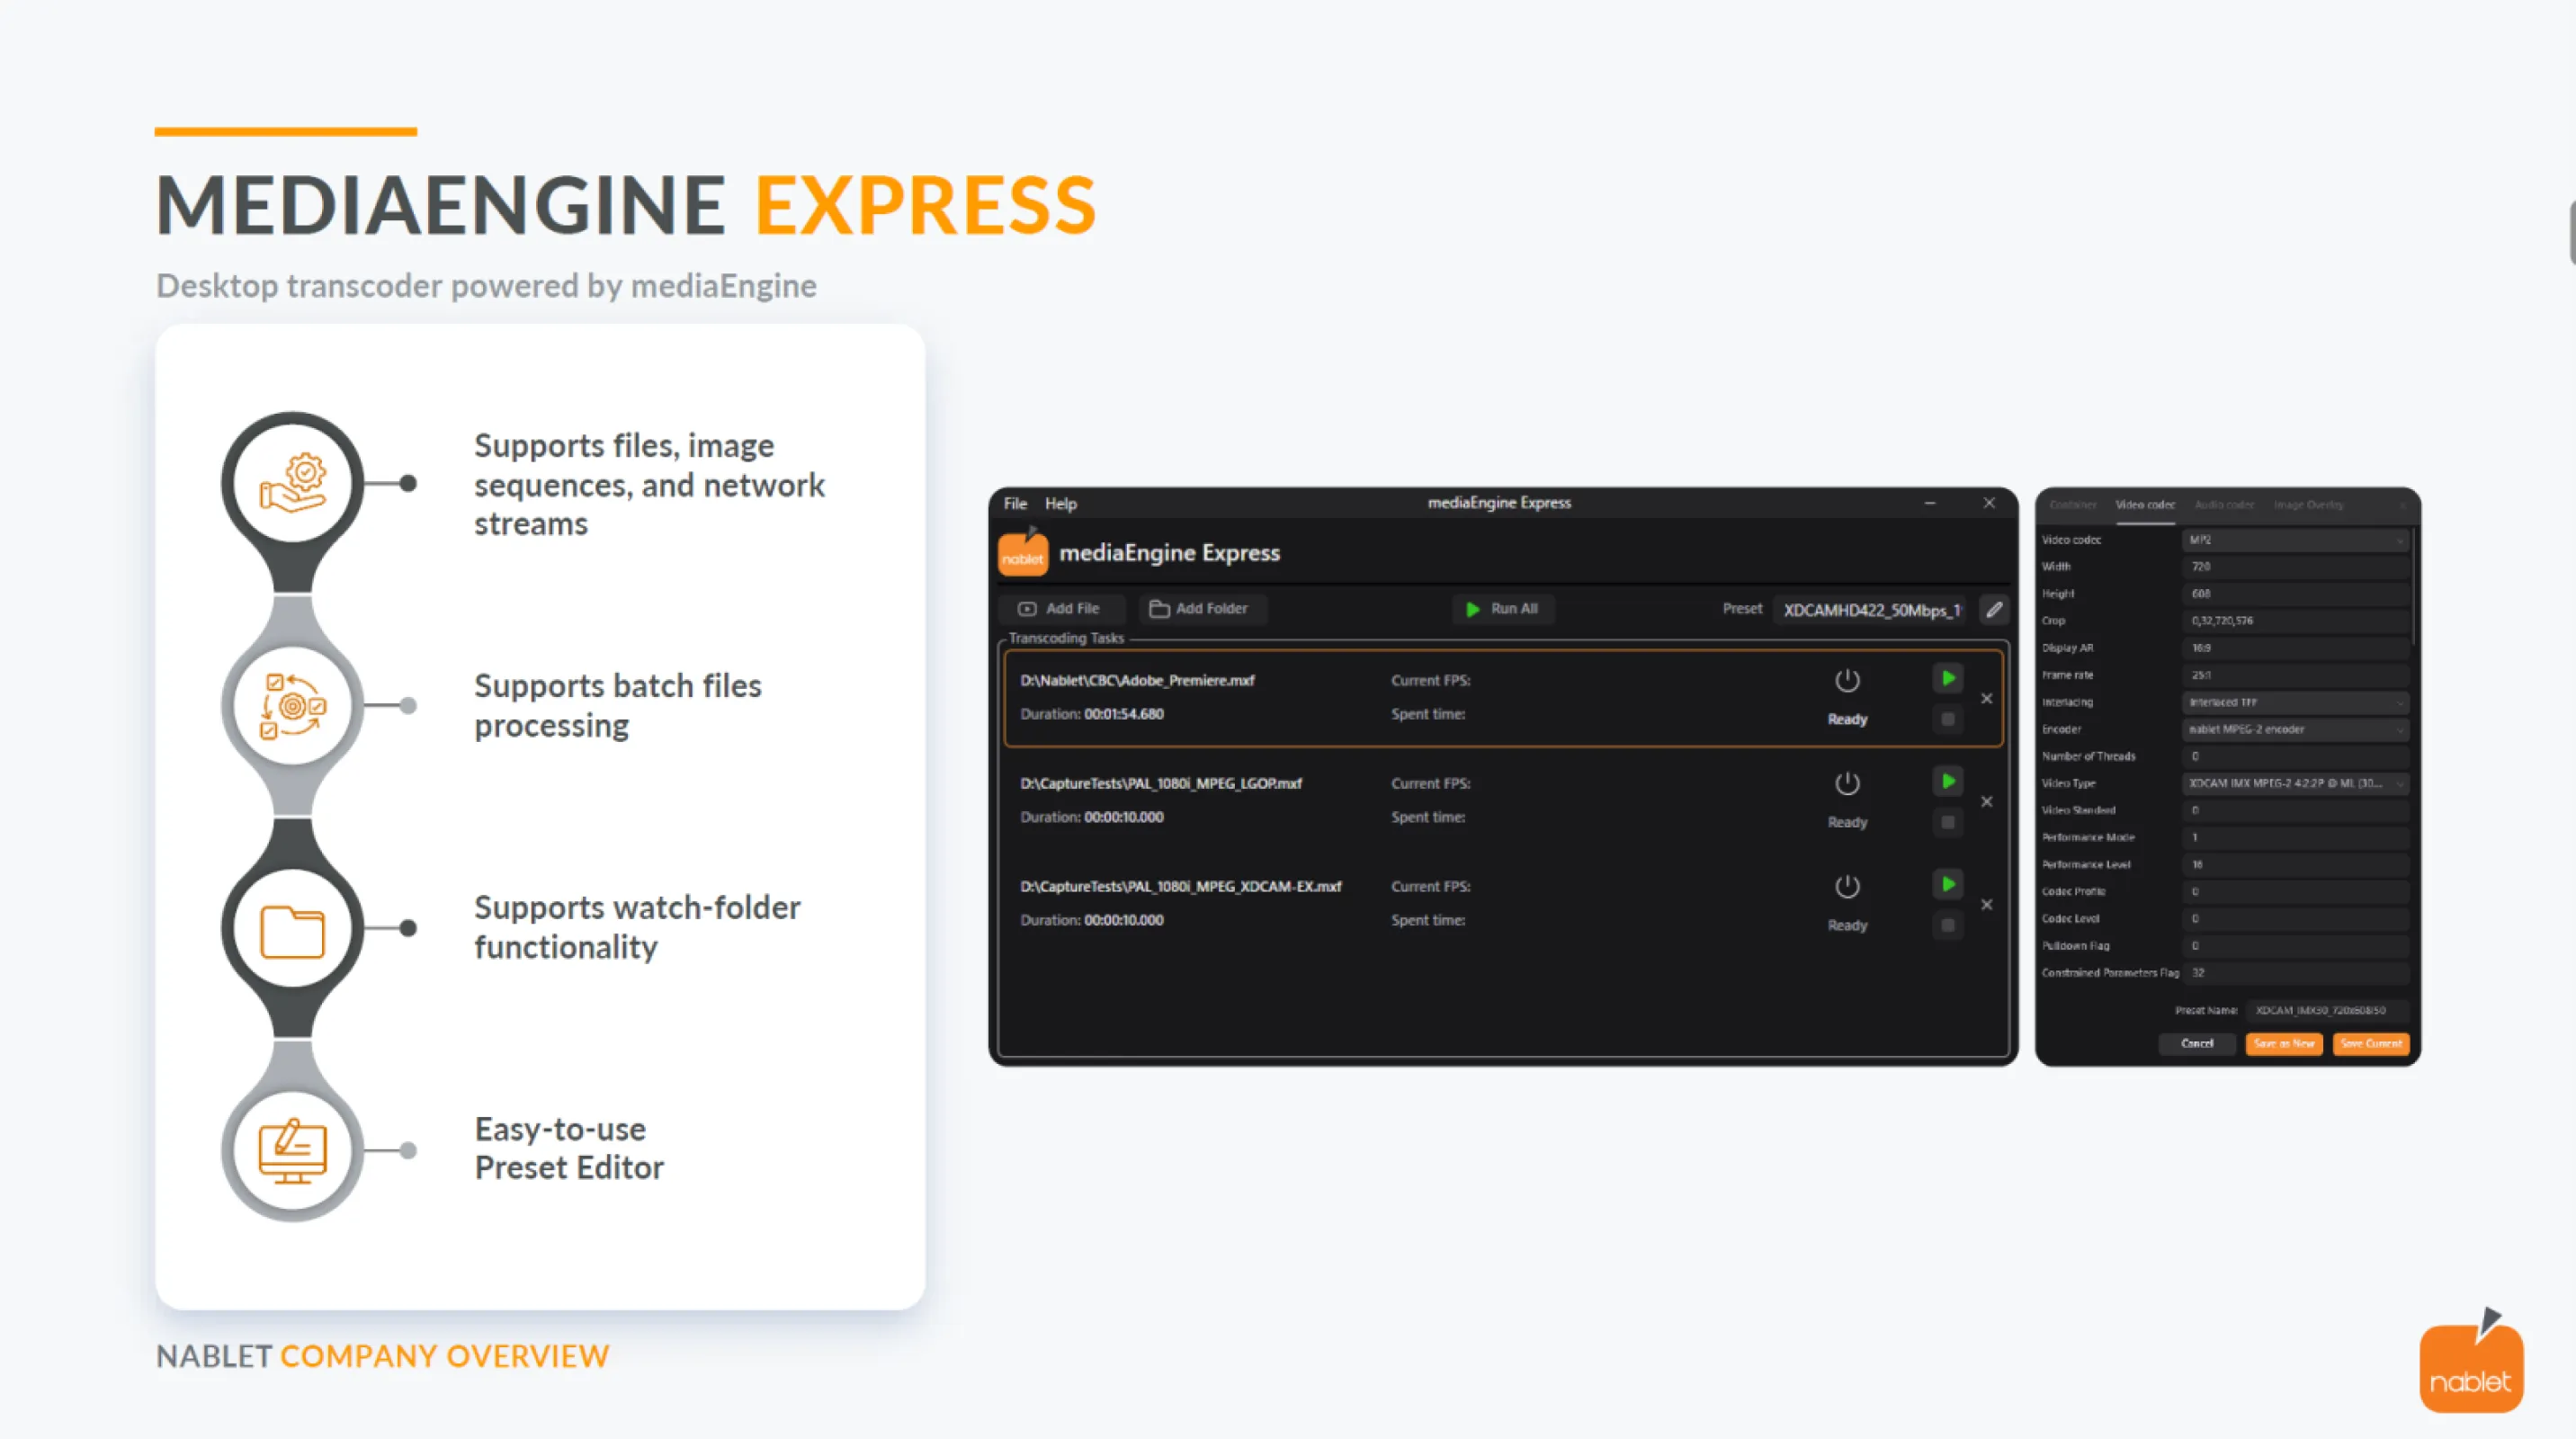
Task: Open the File menu
Action: coord(1014,503)
